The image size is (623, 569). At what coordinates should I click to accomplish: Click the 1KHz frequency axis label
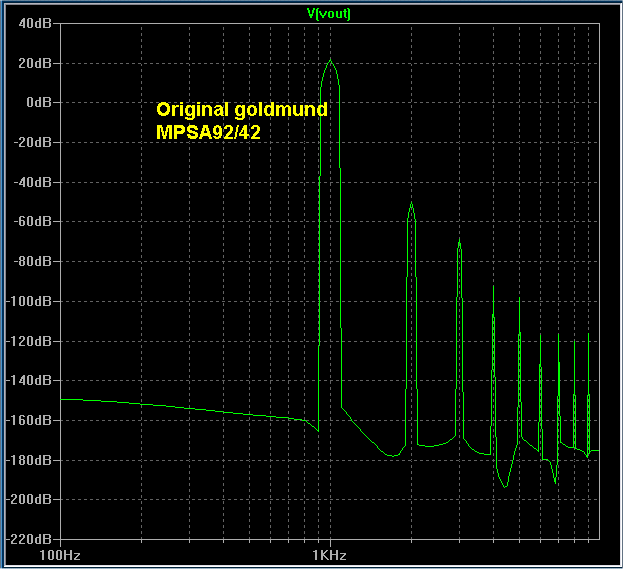click(x=329, y=555)
